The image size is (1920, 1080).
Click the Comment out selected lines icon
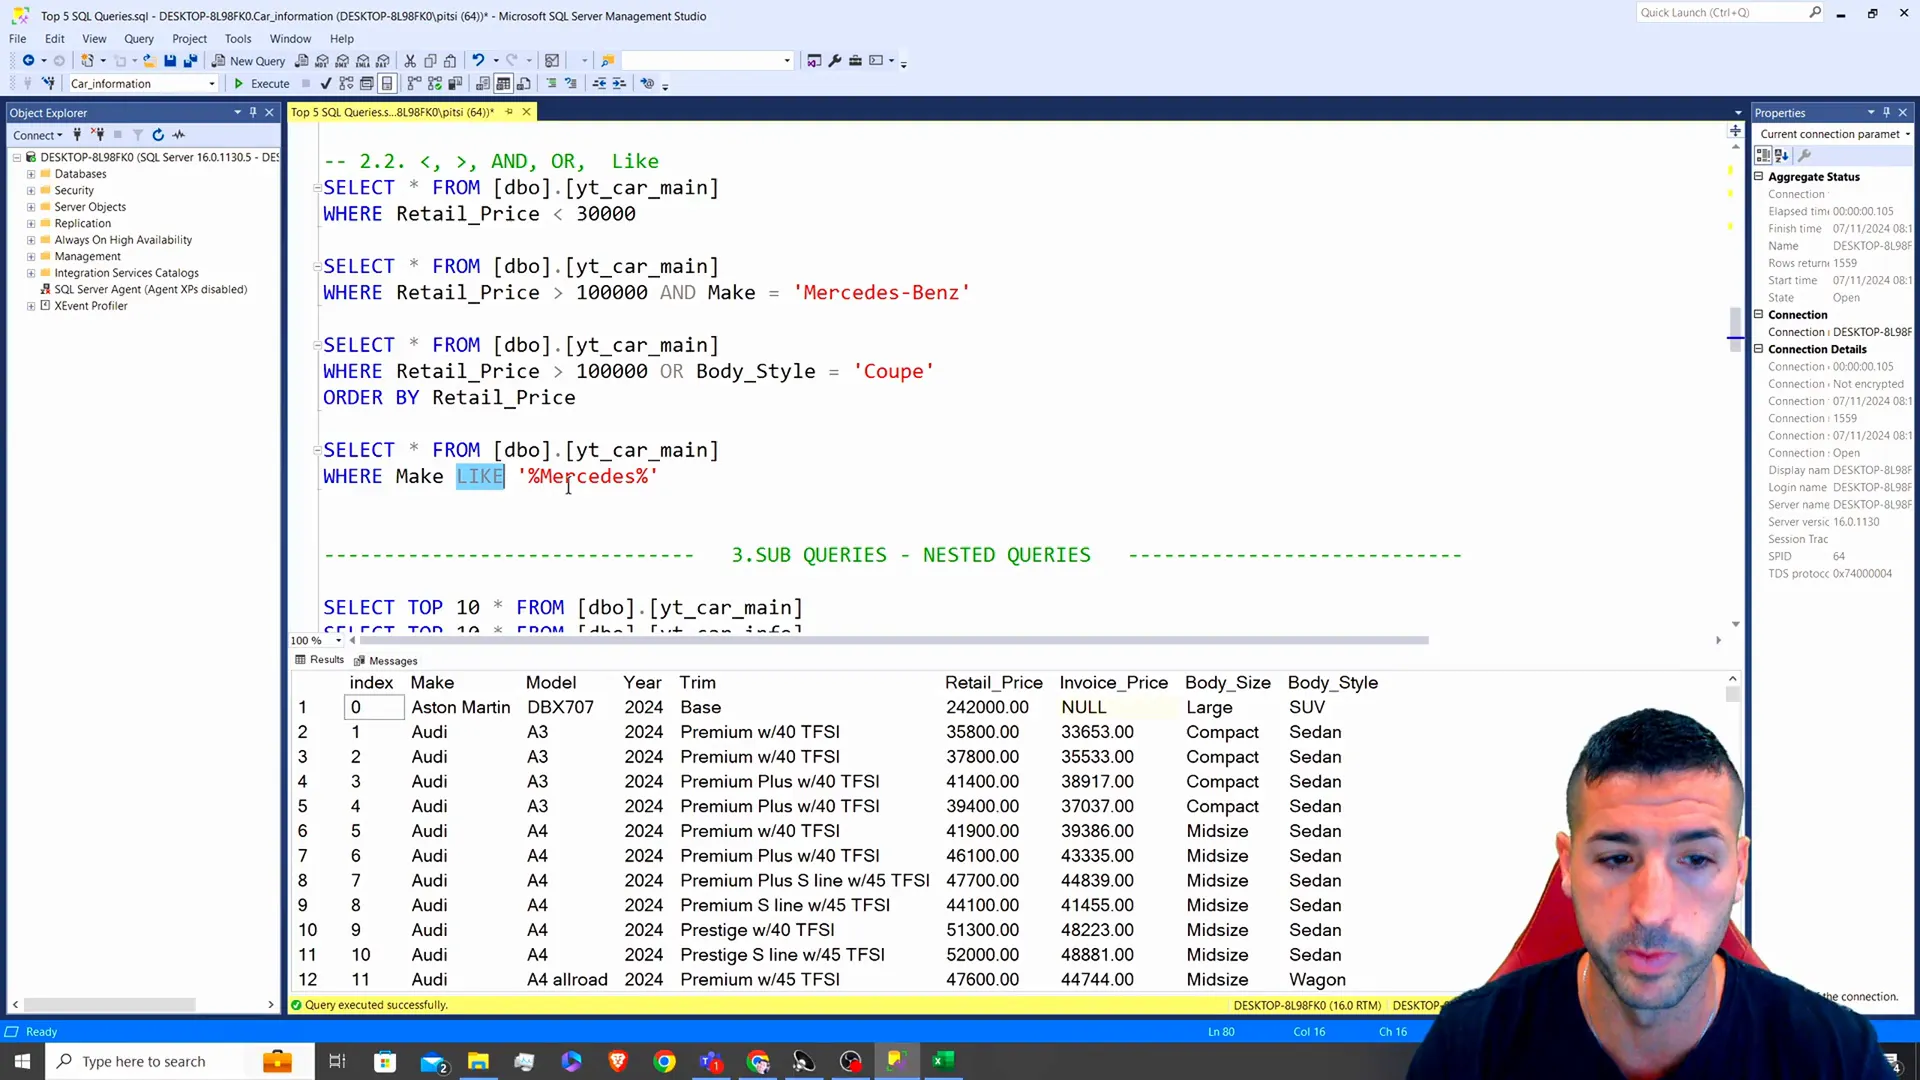(x=551, y=84)
